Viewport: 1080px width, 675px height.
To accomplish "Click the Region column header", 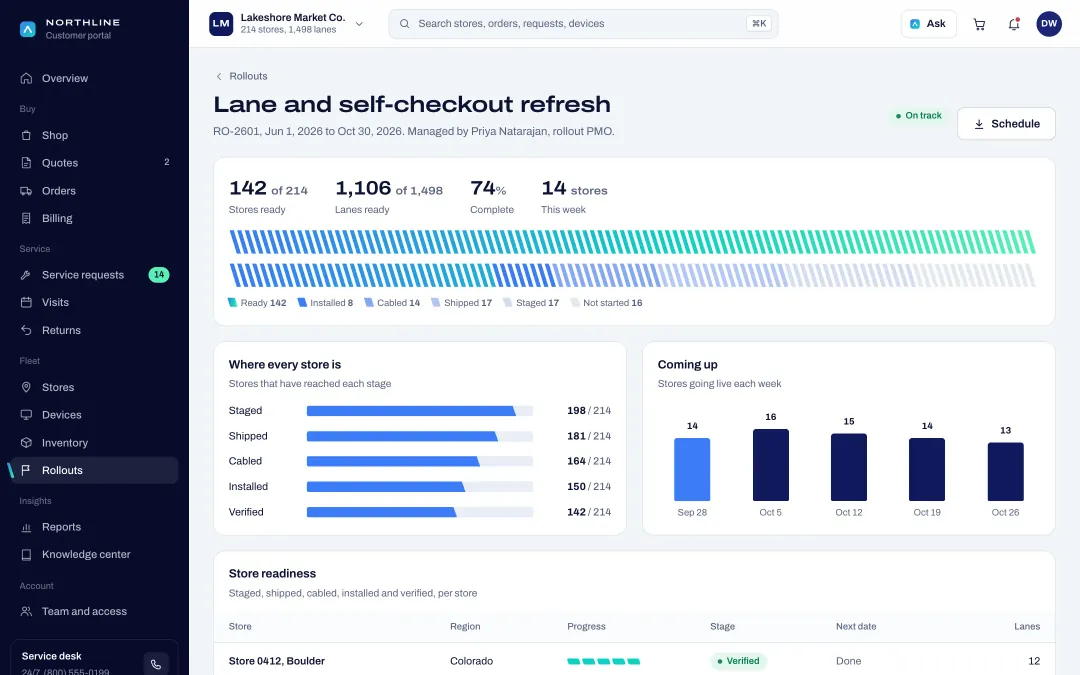I will pyautogui.click(x=465, y=627).
